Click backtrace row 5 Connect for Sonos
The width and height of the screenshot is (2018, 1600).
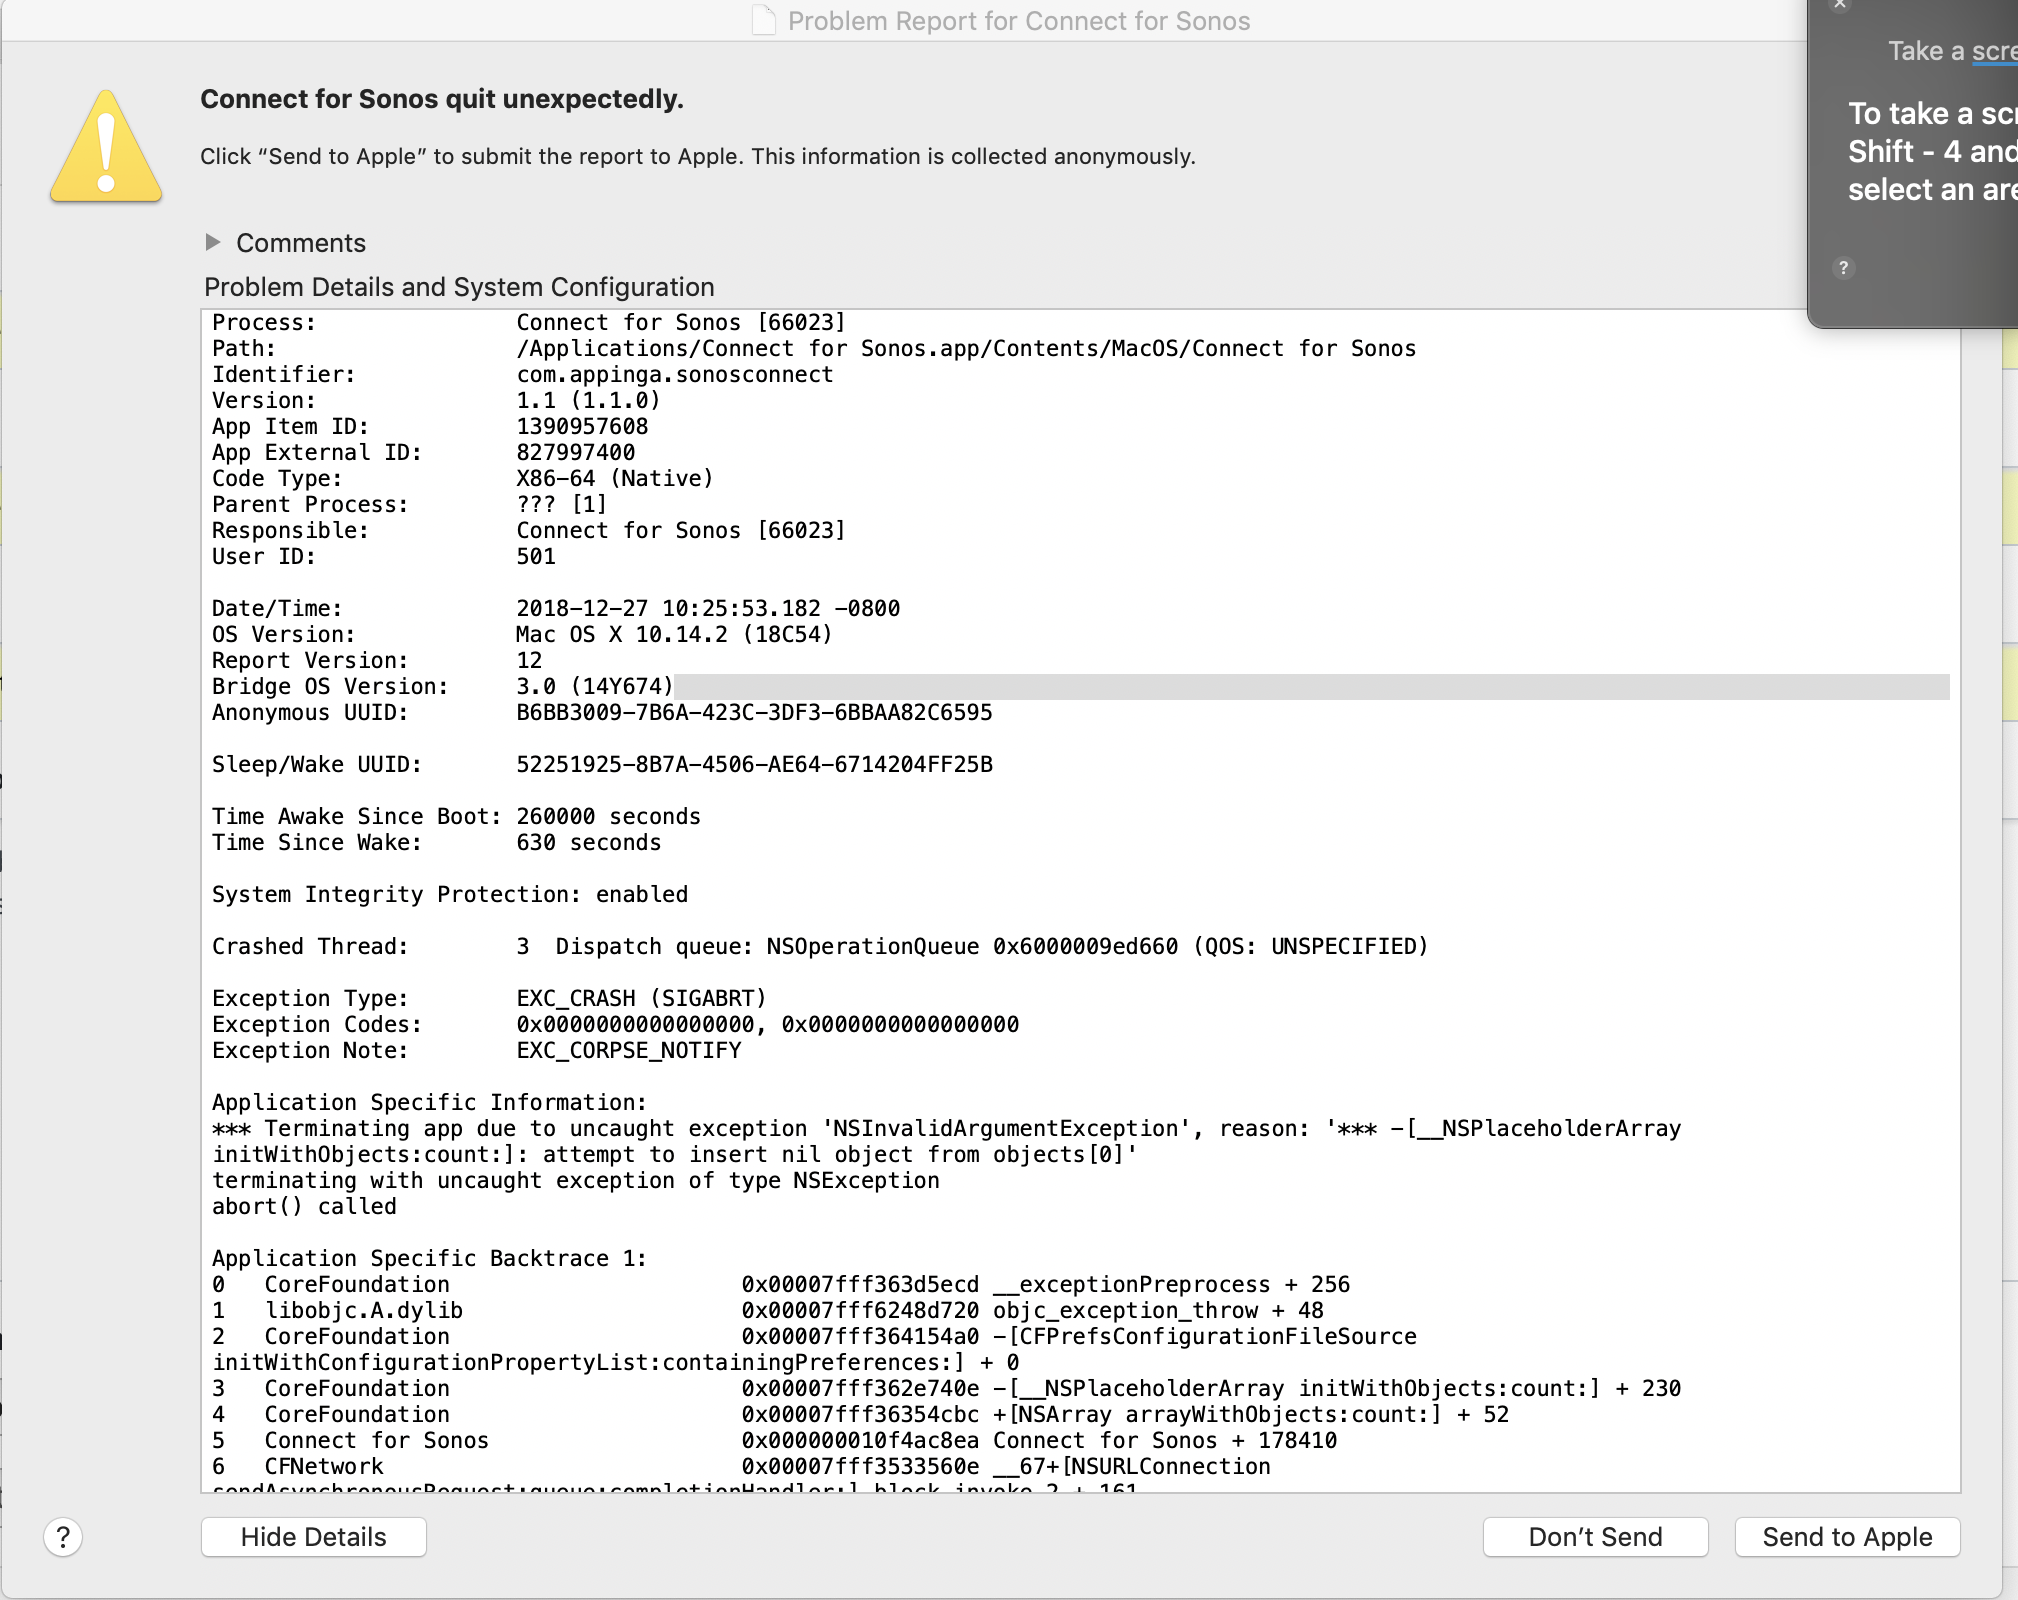(774, 1441)
